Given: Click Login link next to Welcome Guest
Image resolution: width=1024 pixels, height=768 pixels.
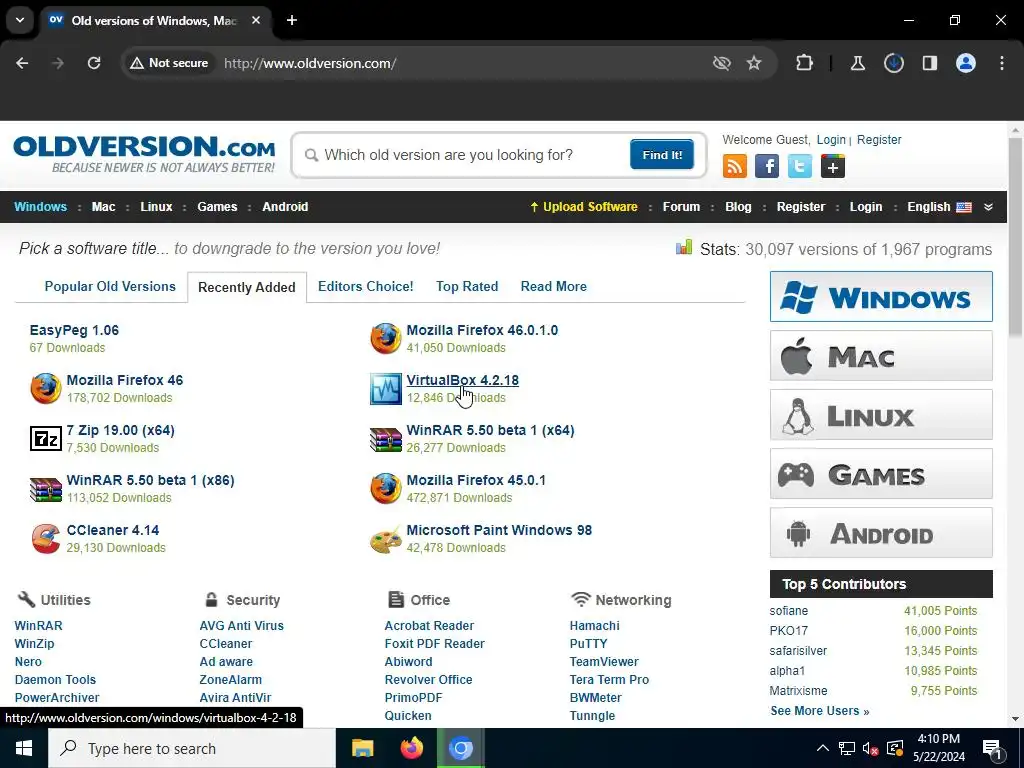Looking at the screenshot, I should (x=831, y=140).
